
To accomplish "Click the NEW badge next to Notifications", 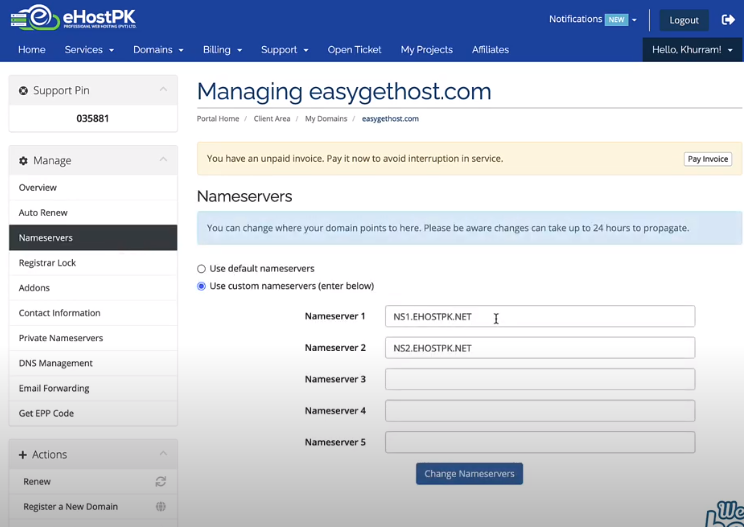I will 616,19.
